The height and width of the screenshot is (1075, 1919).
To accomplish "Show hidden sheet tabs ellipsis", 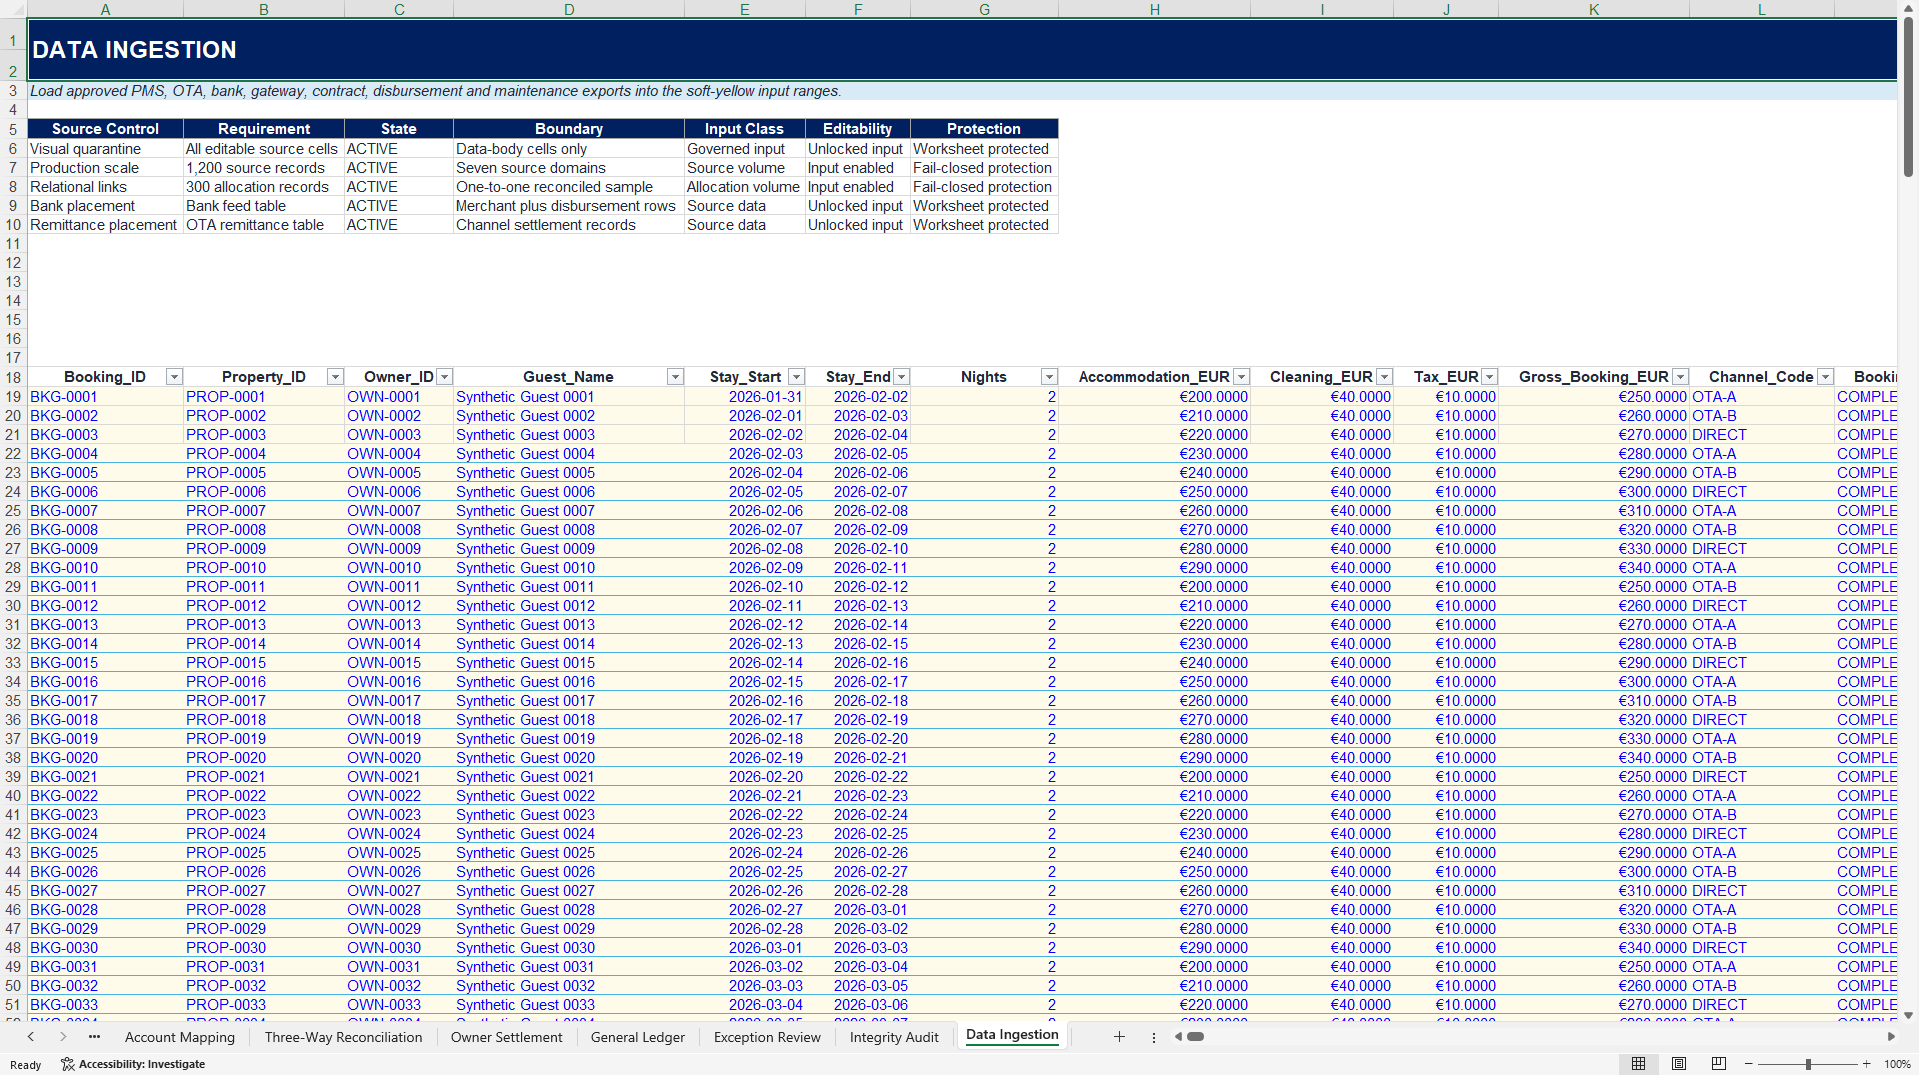I will tap(94, 1037).
